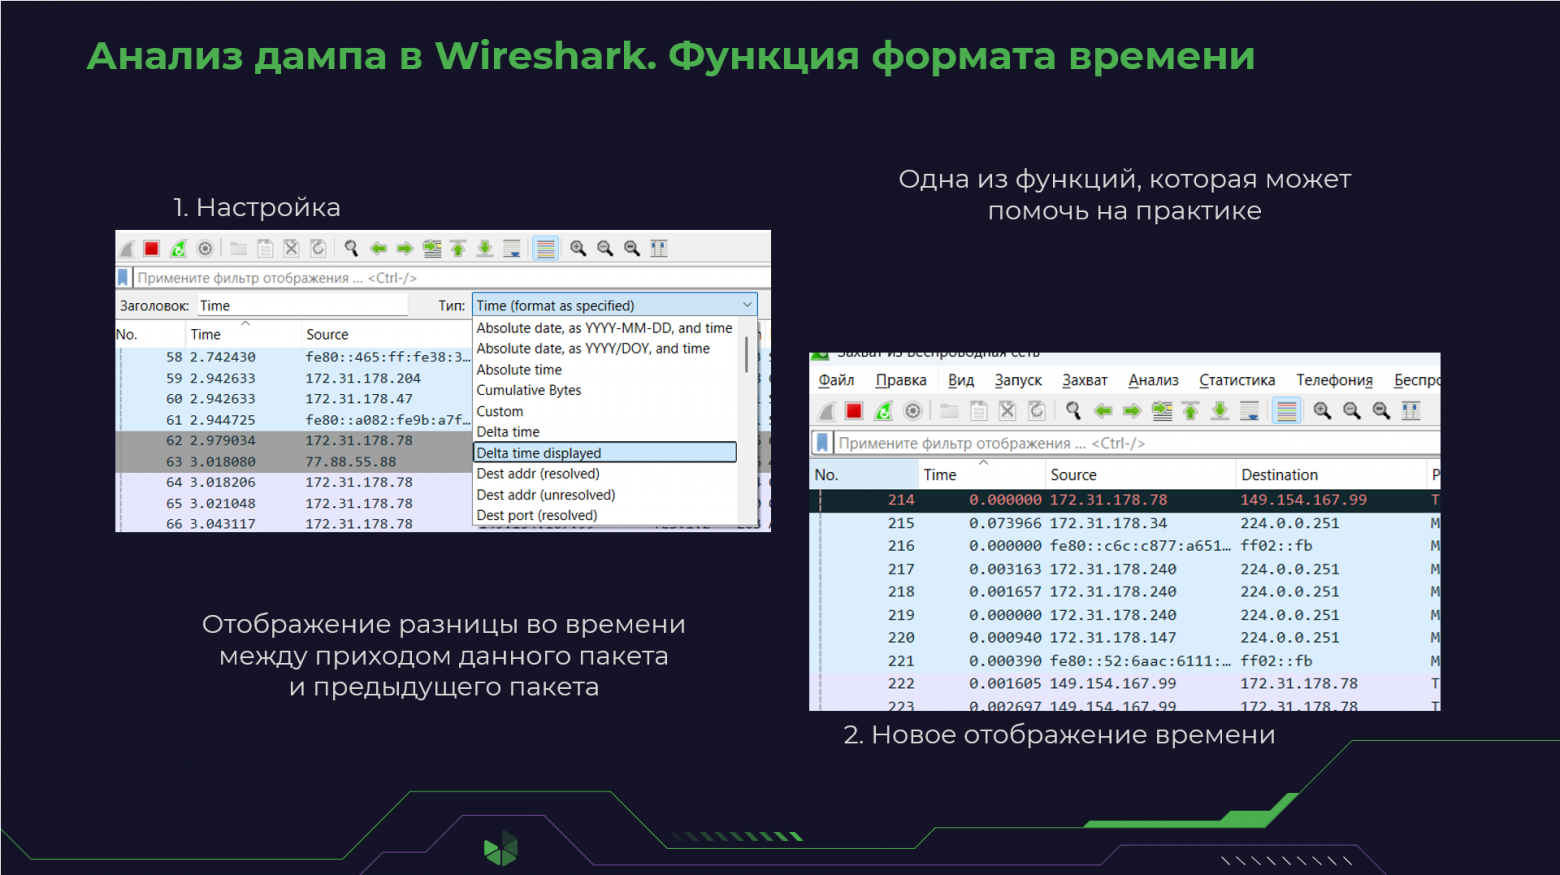Image resolution: width=1560 pixels, height=875 pixels.
Task: Restart capture via green fin in left screenshot
Action: click(x=178, y=249)
